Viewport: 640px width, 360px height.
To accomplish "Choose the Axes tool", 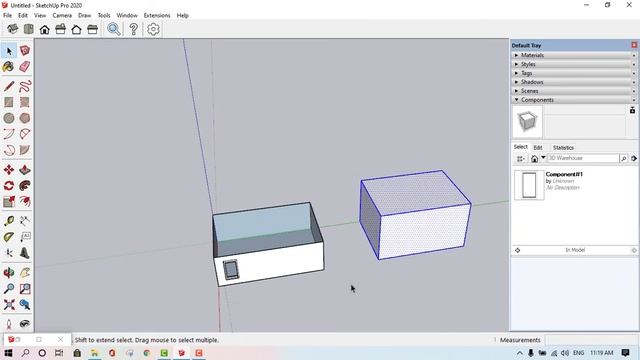I will (x=9, y=253).
